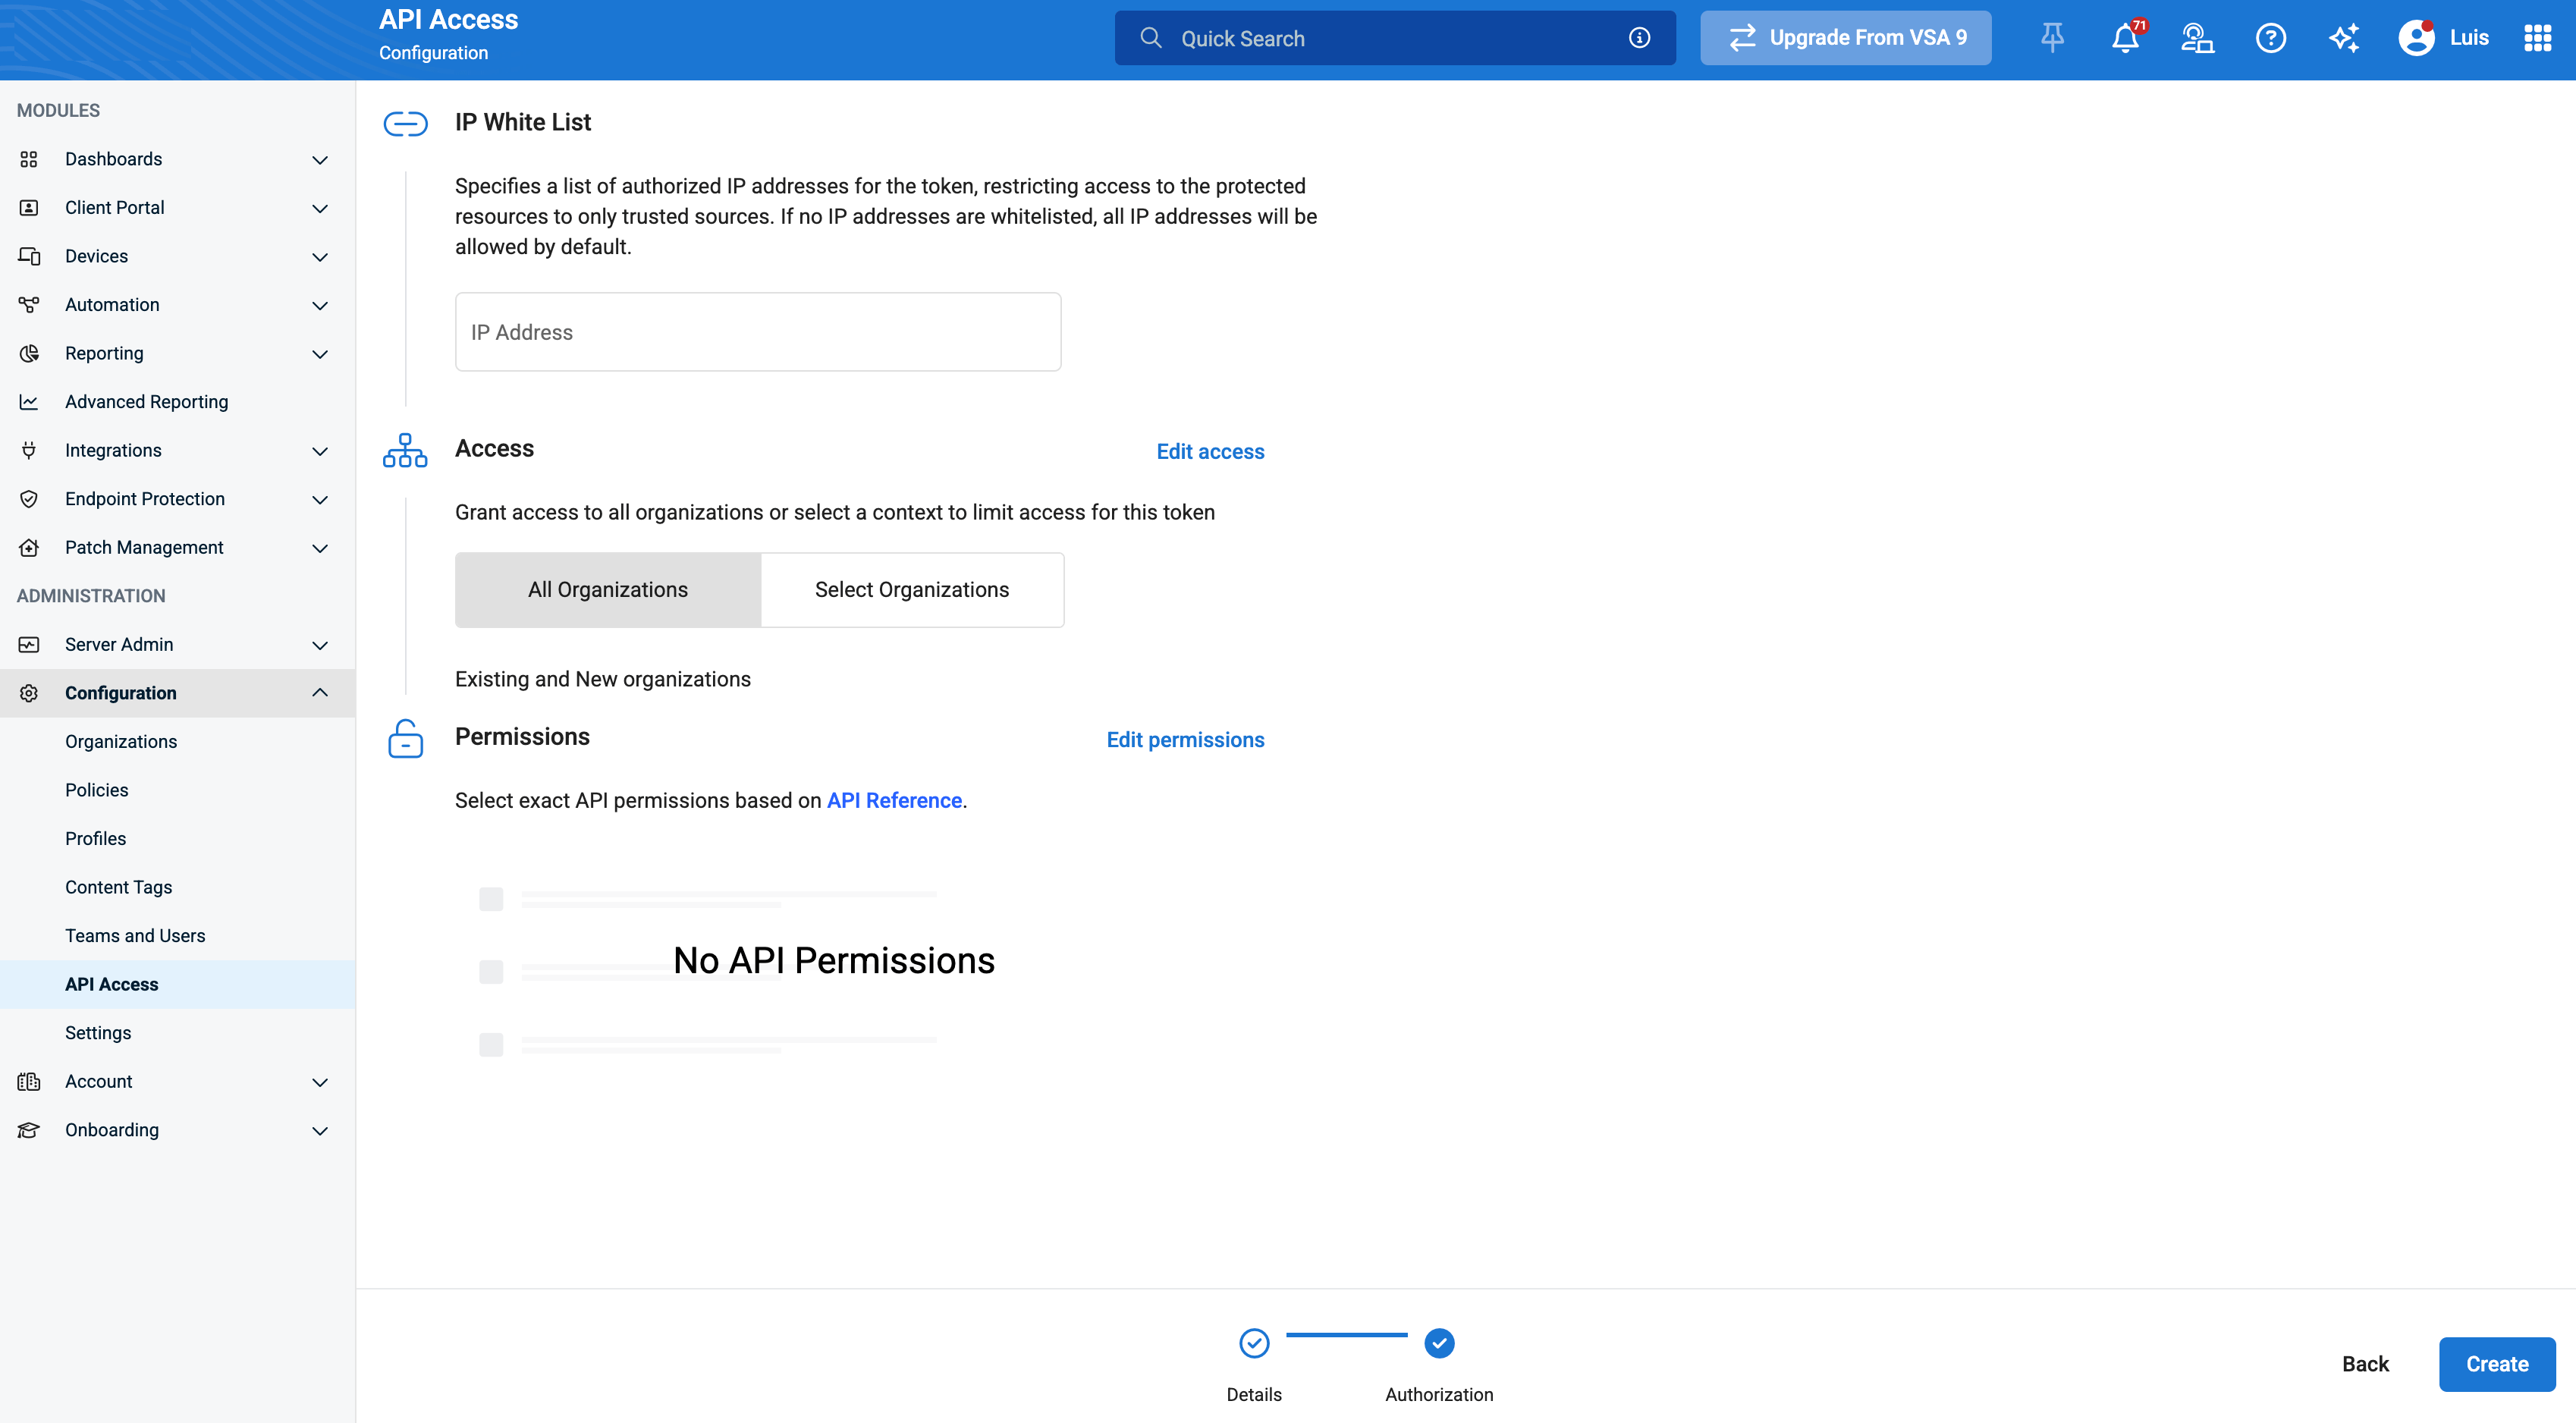The image size is (2576, 1423).
Task: Click the Authorization step marker
Action: point(1439,1343)
